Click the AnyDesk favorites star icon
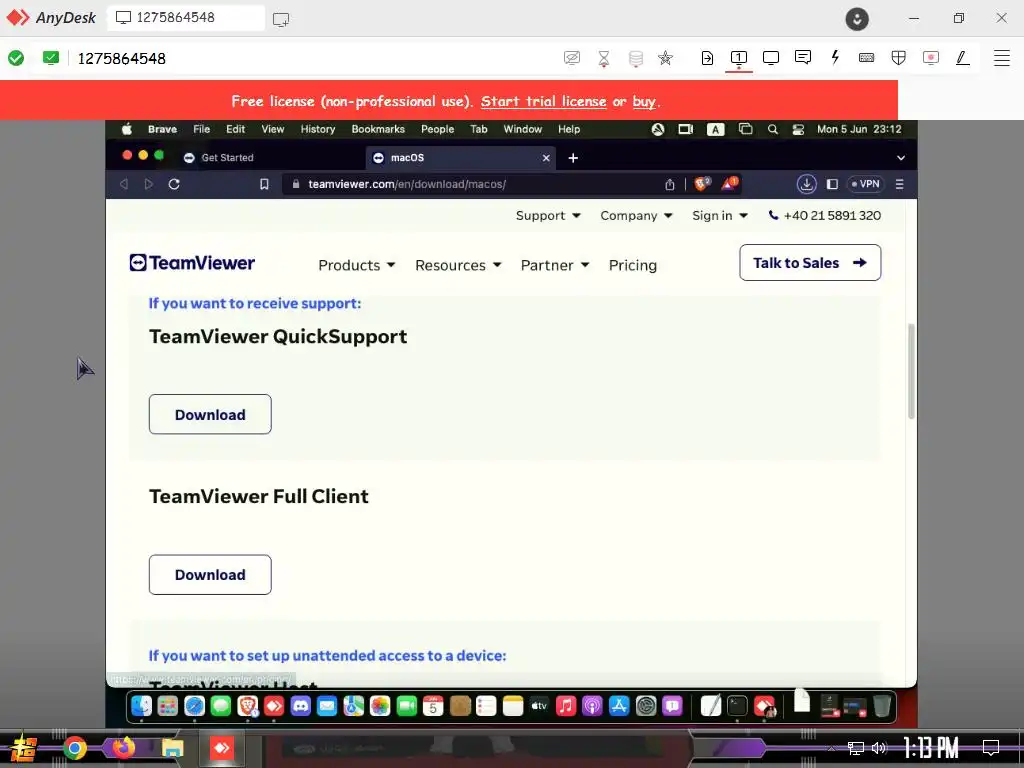 coord(665,57)
